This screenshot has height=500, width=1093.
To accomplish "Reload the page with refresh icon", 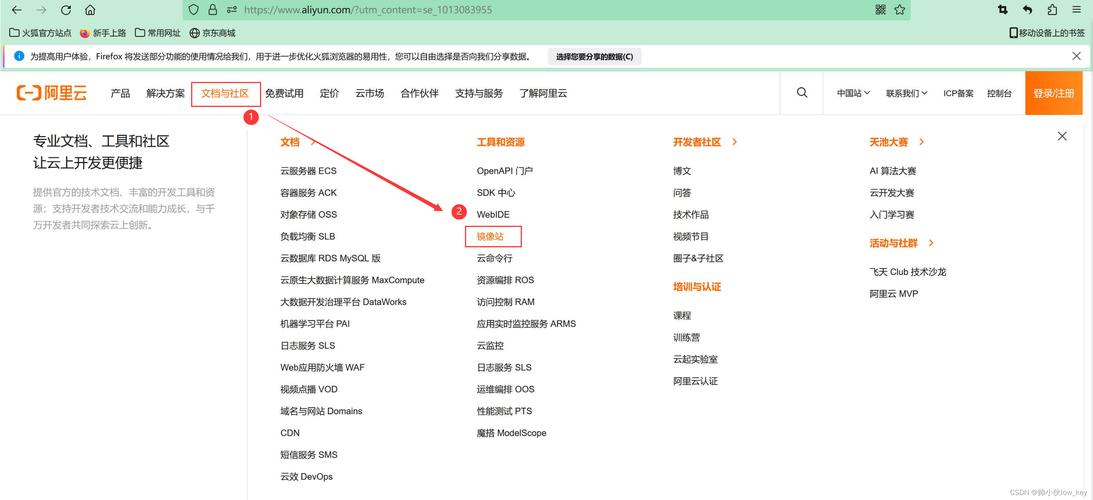I will pyautogui.click(x=66, y=10).
